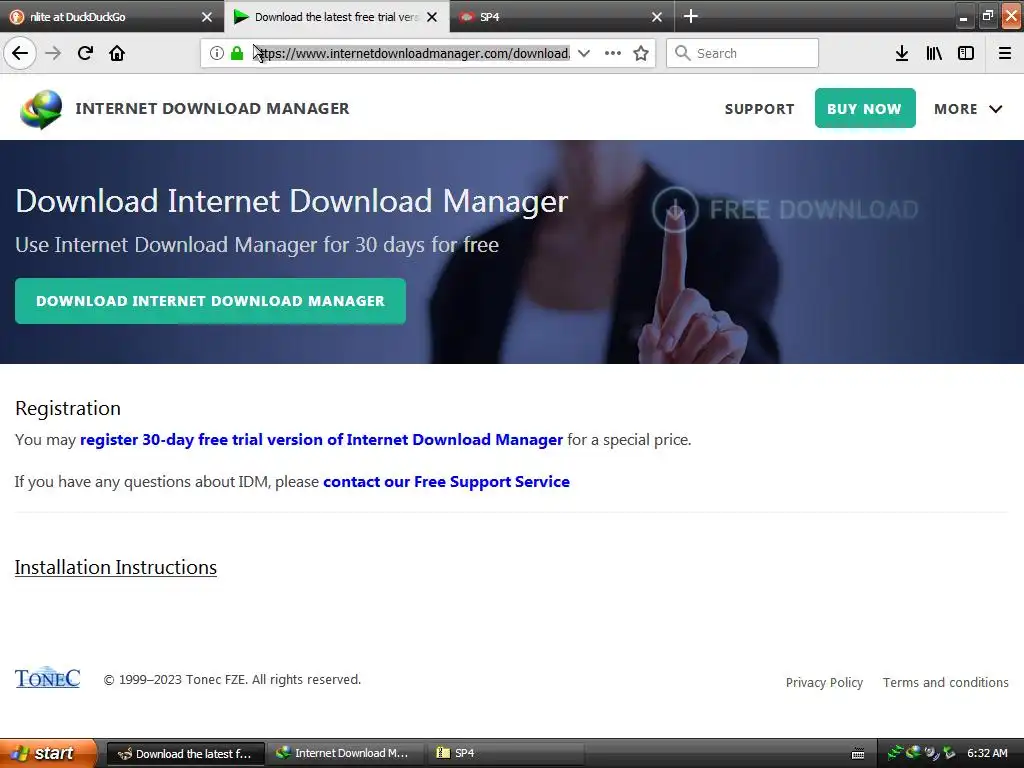
Task: Click the Tonec logo in footer
Action: click(x=48, y=679)
